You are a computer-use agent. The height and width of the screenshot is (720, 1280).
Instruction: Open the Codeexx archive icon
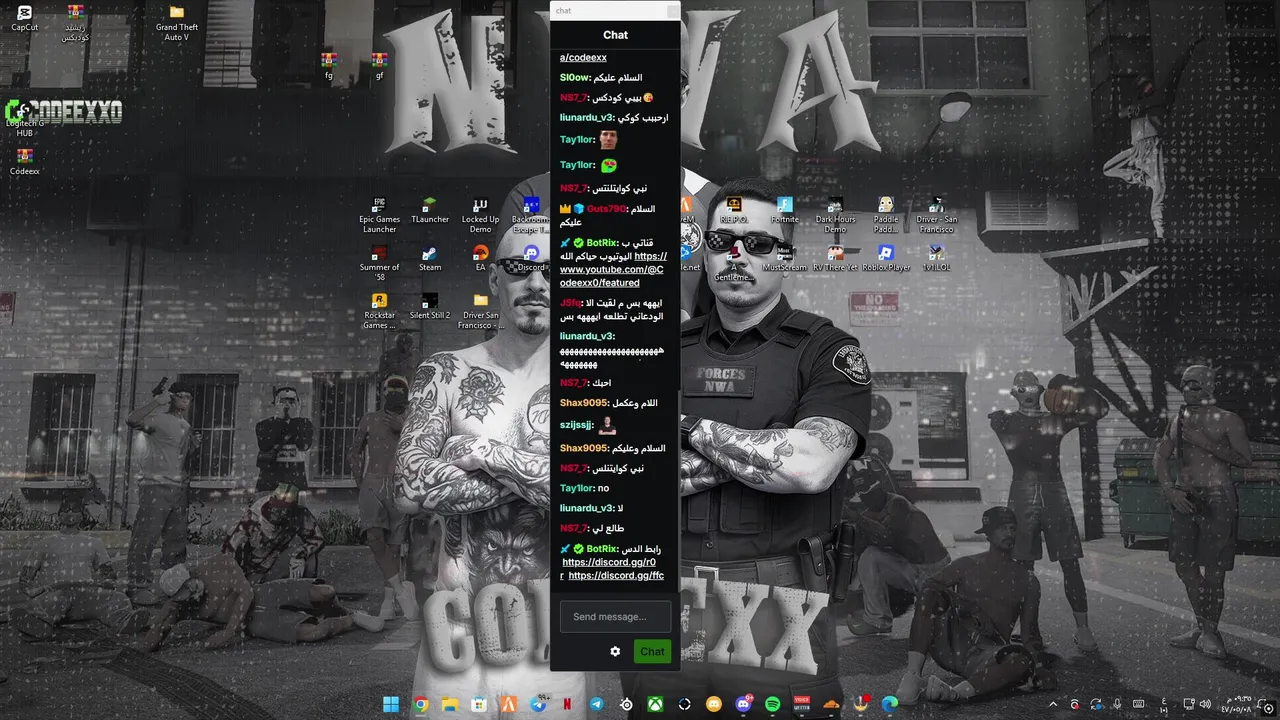24,162
